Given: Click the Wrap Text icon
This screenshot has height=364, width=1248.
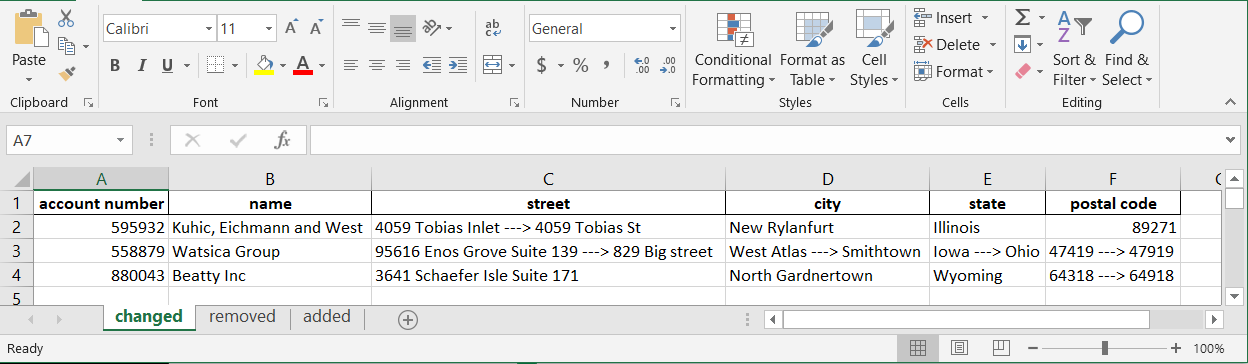Looking at the screenshot, I should coord(493,28).
